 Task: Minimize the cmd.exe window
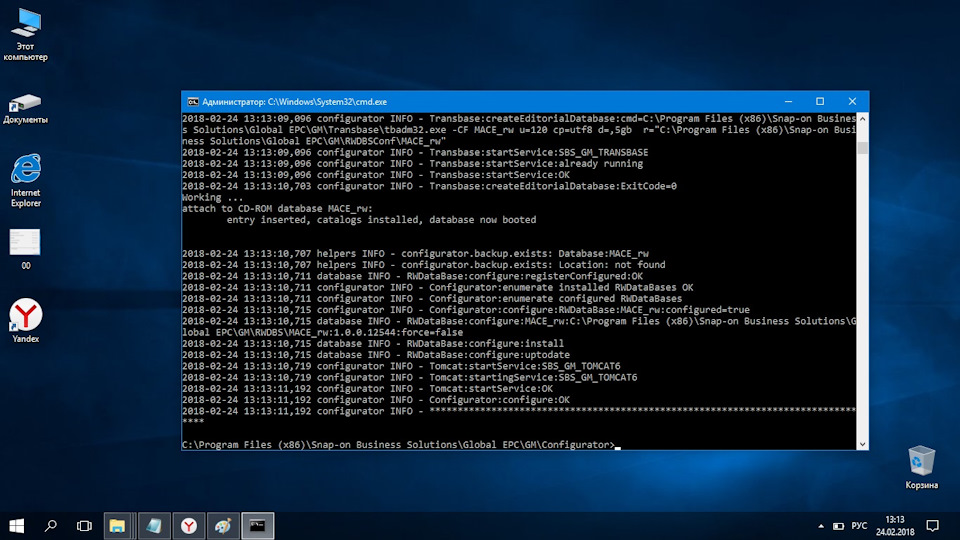(x=788, y=102)
